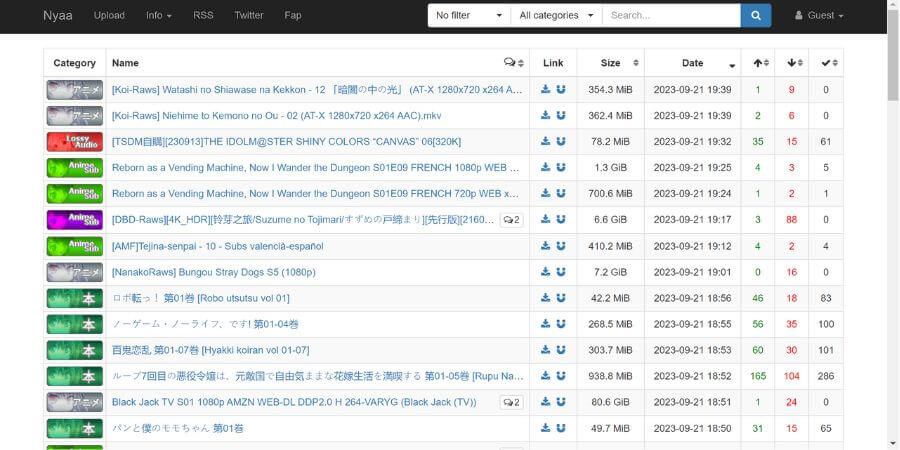Open magnet link for Bungou Stray Dogs S5
The height and width of the screenshot is (450, 900).
coord(561,272)
